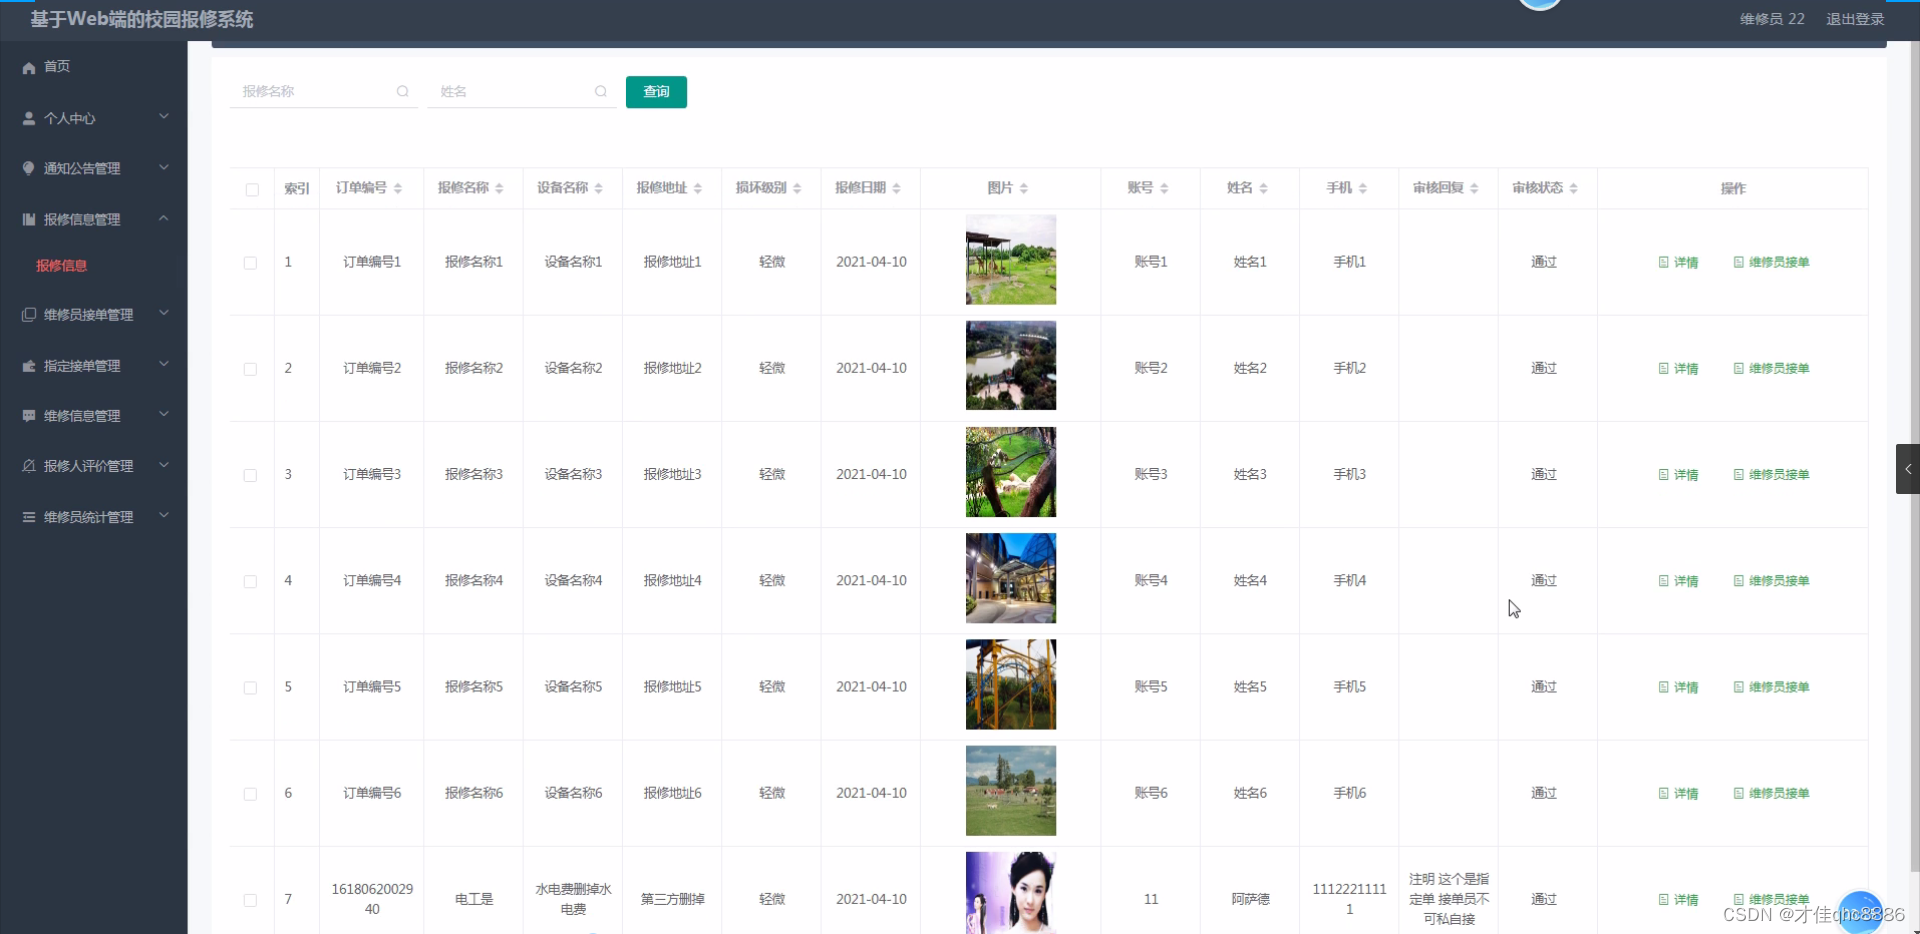Sort the table by 审核状态 column
Screen dimensions: 1920x934
(x=1574, y=188)
